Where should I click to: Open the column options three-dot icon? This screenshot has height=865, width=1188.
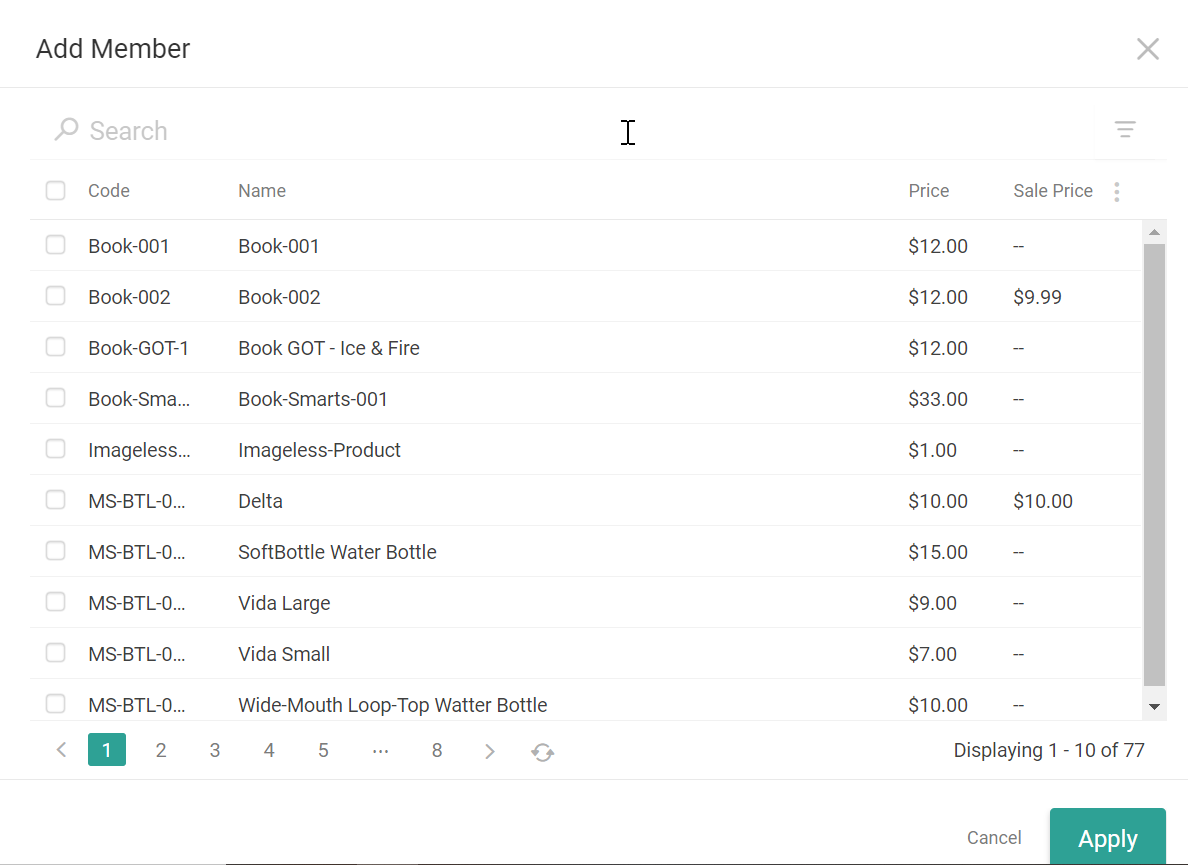click(1116, 191)
